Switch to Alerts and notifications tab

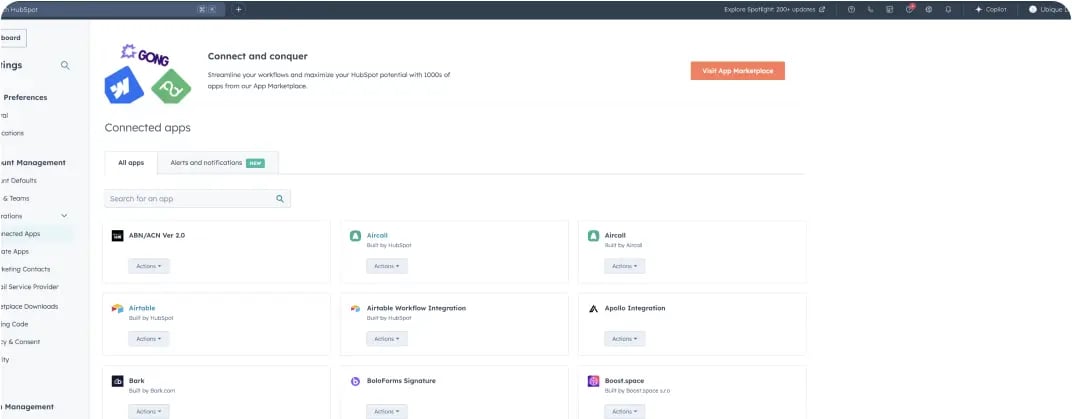pyautogui.click(x=217, y=162)
